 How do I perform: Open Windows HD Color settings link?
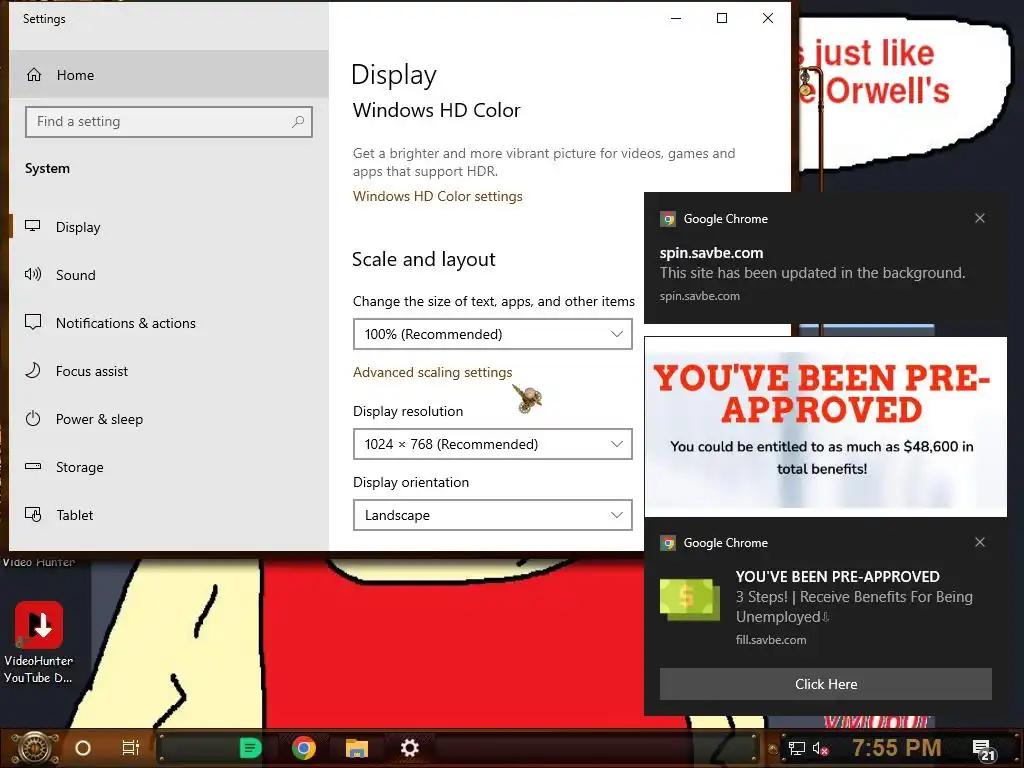(x=438, y=197)
